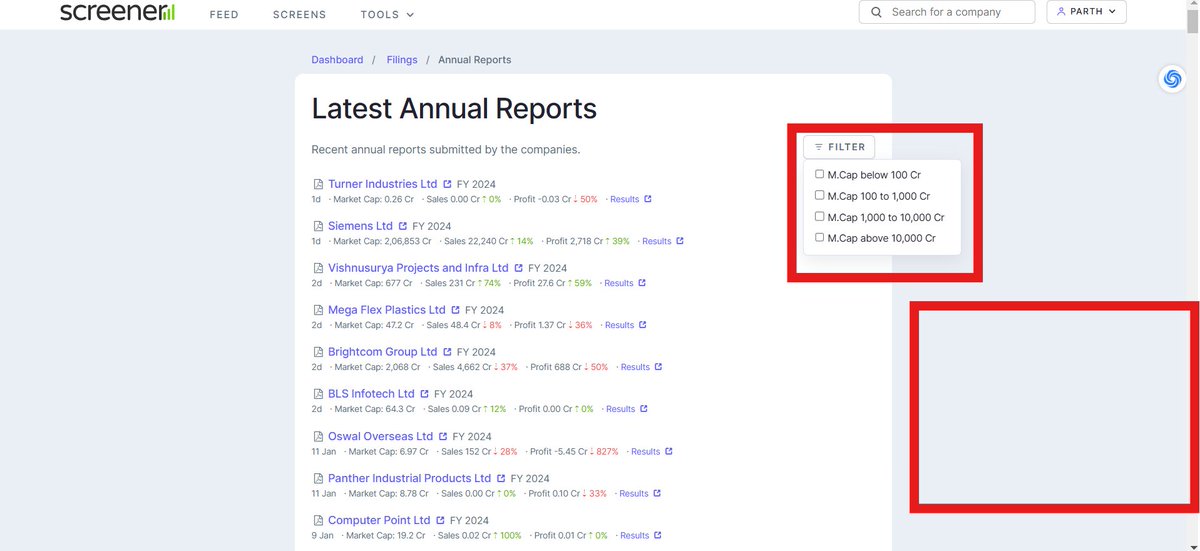The width and height of the screenshot is (1200, 551).
Task: Click the PDF icon beside Computer Point Ltd
Action: (x=318, y=521)
